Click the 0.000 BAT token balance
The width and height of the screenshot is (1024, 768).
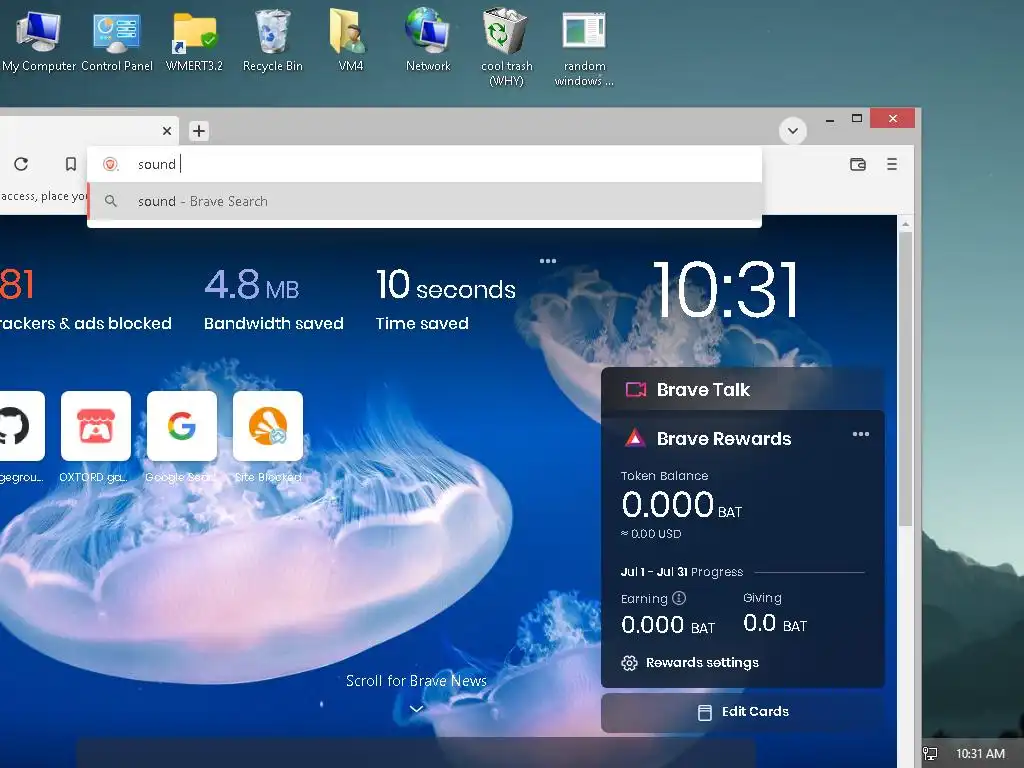pyautogui.click(x=681, y=505)
